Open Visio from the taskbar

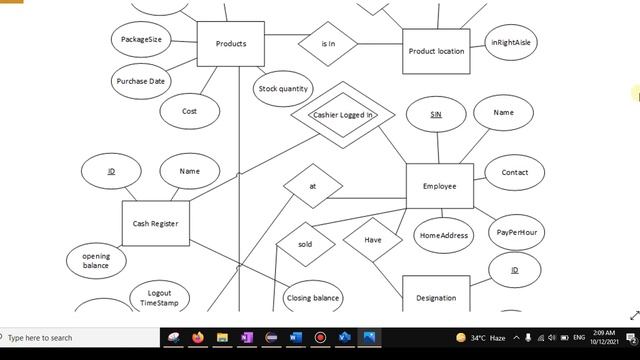345,338
